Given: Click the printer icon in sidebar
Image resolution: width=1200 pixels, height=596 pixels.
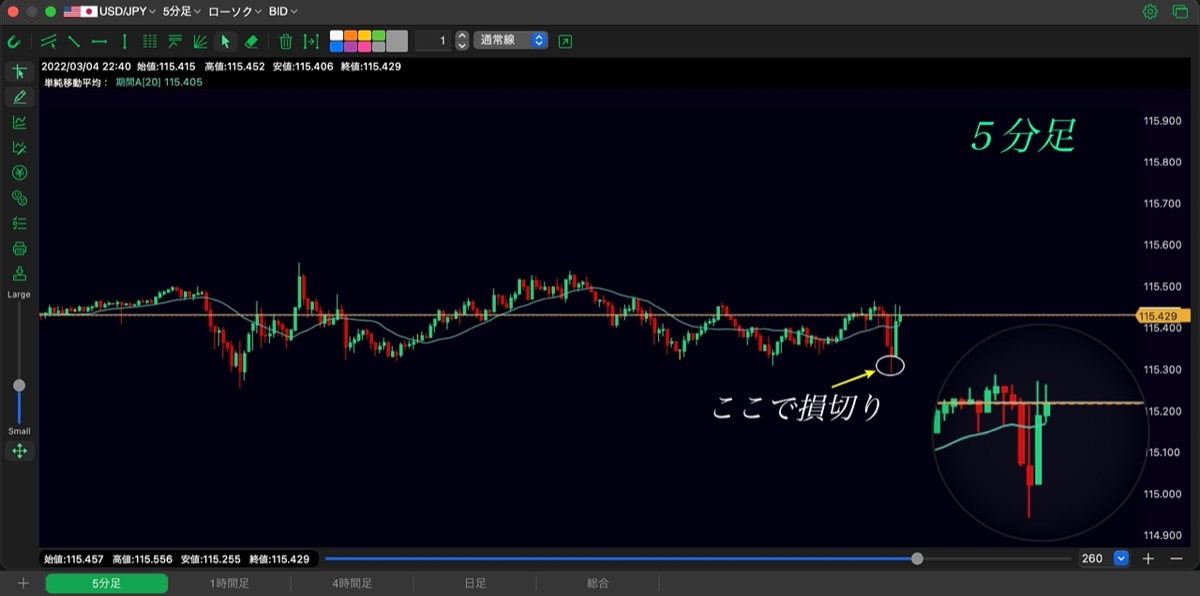Looking at the screenshot, I should 19,248.
